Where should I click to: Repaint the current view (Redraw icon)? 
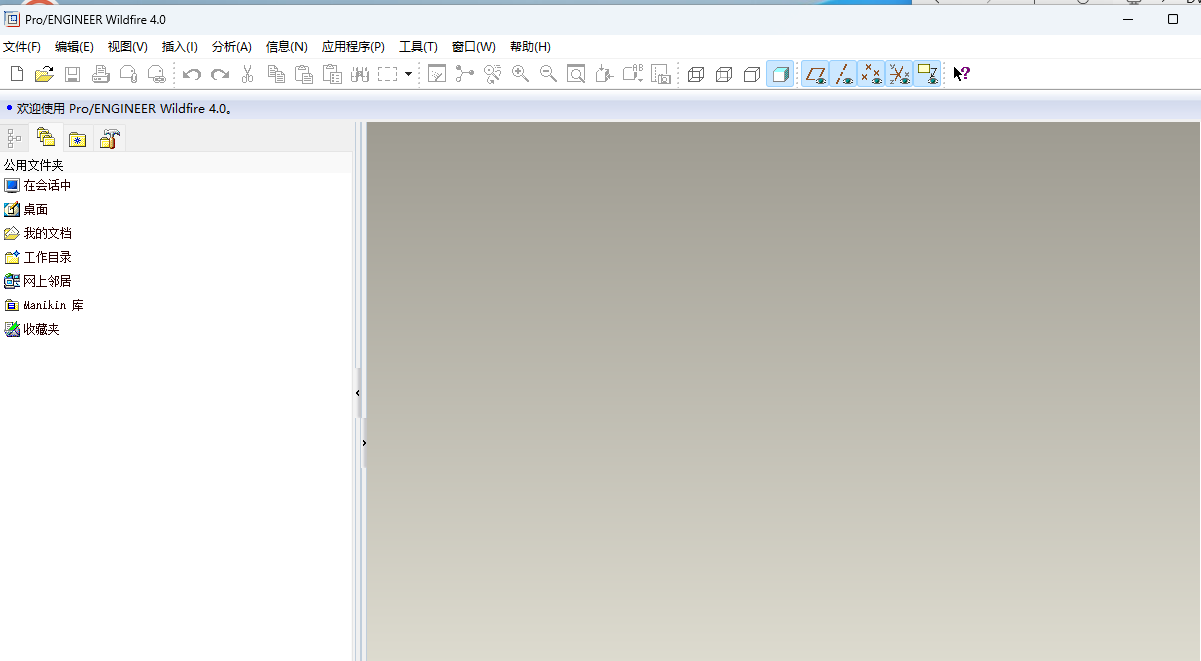pos(437,74)
